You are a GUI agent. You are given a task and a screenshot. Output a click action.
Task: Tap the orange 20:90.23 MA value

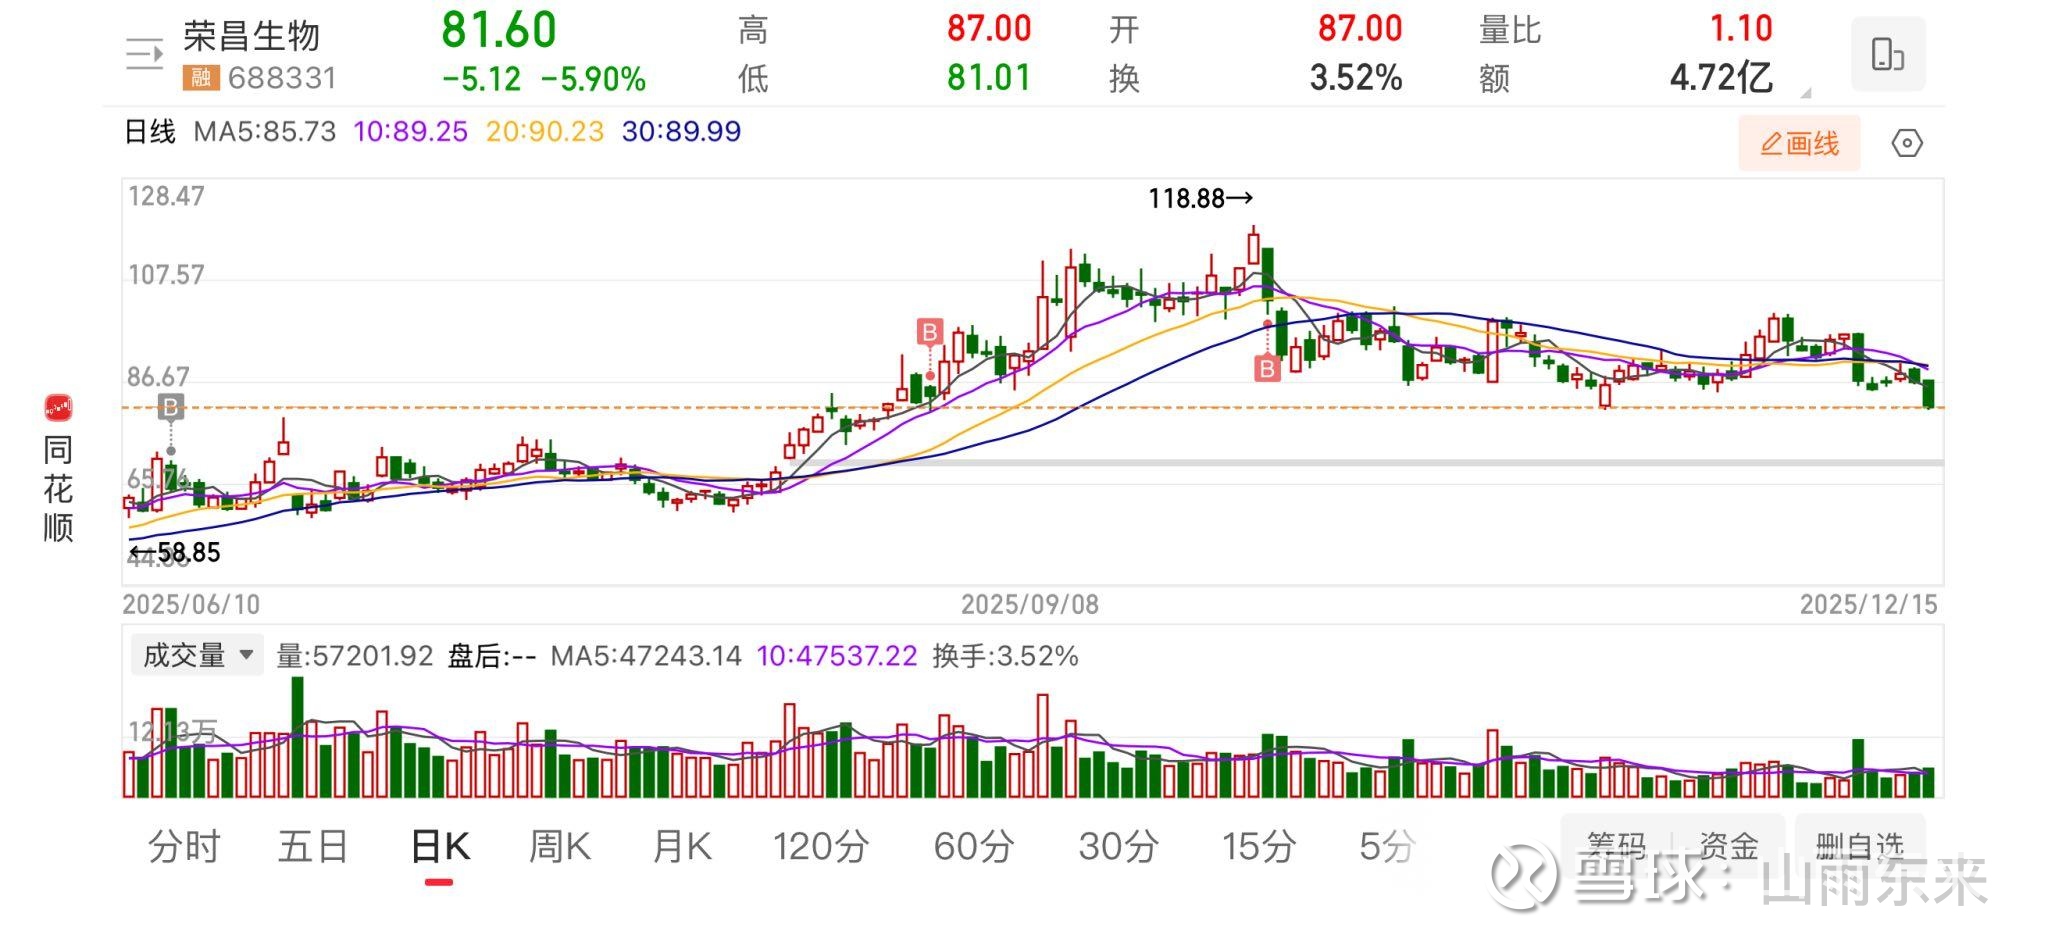545,132
